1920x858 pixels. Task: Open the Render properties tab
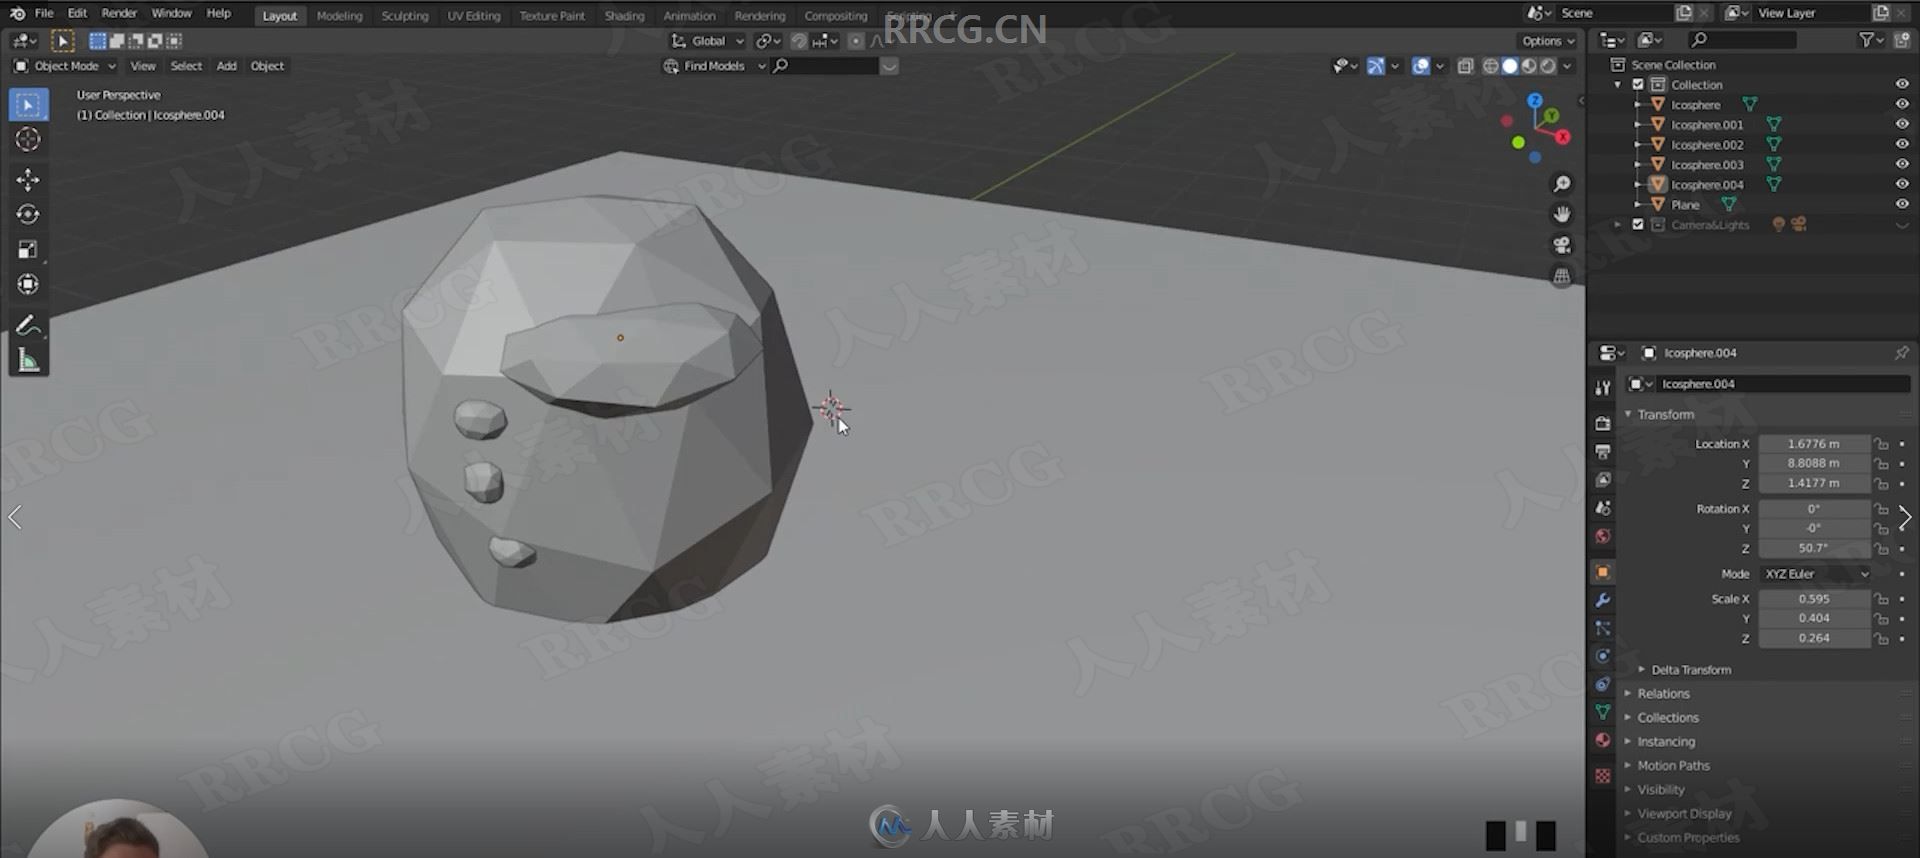(1603, 424)
